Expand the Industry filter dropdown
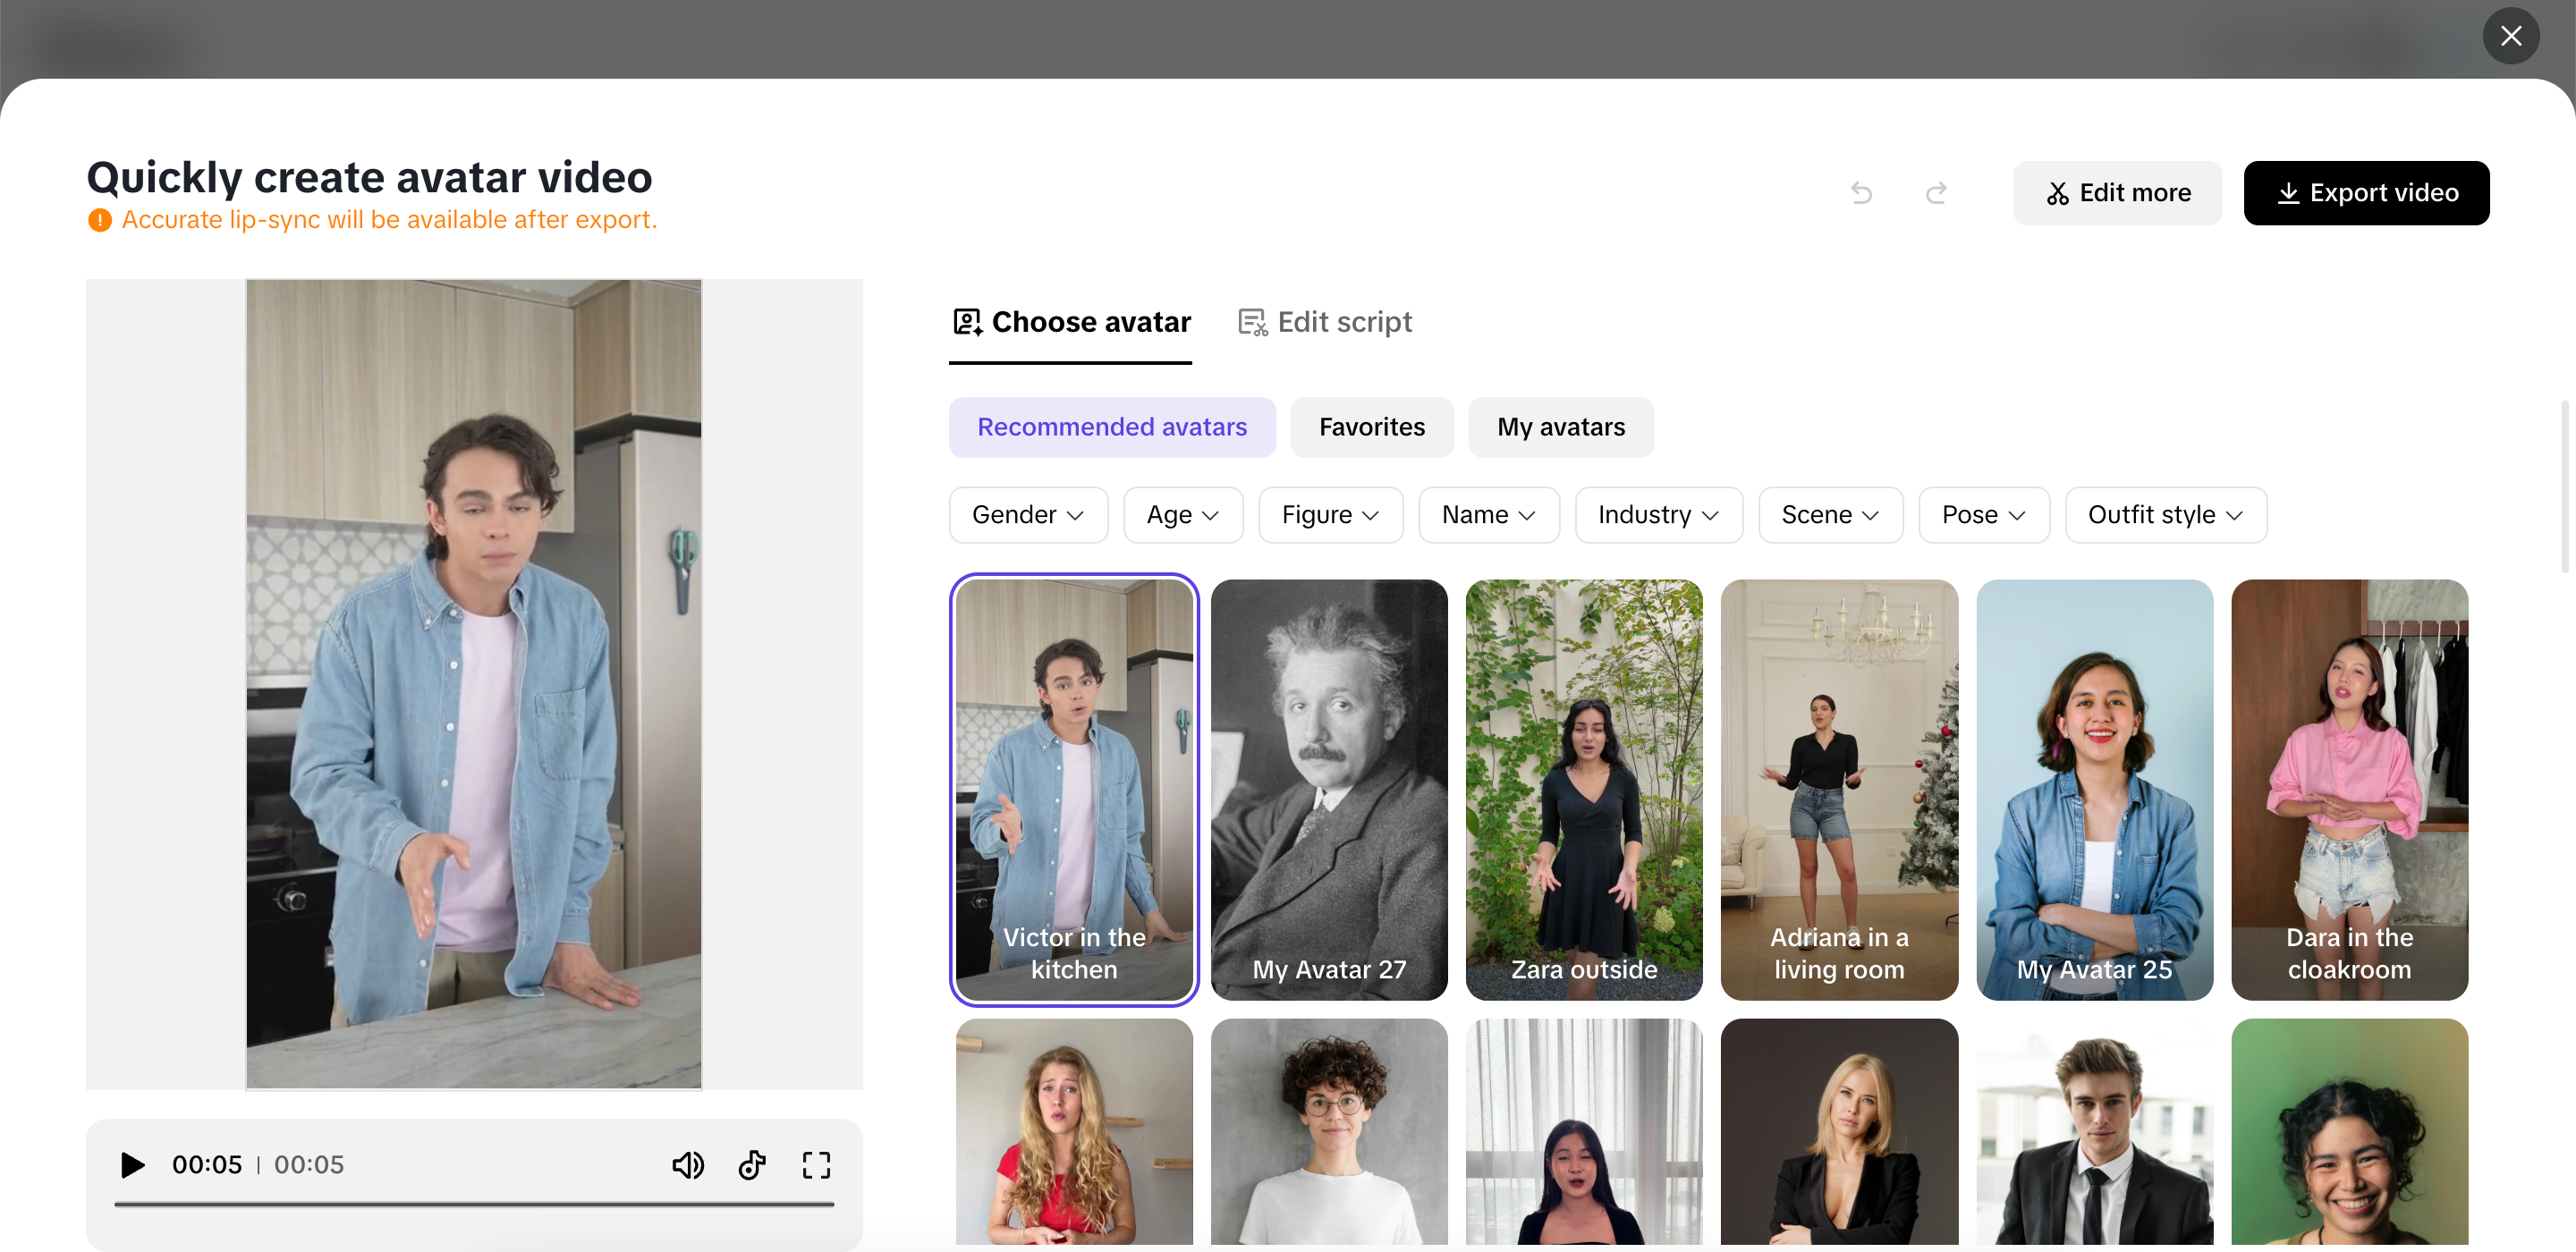This screenshot has width=2576, height=1252. click(x=1657, y=514)
